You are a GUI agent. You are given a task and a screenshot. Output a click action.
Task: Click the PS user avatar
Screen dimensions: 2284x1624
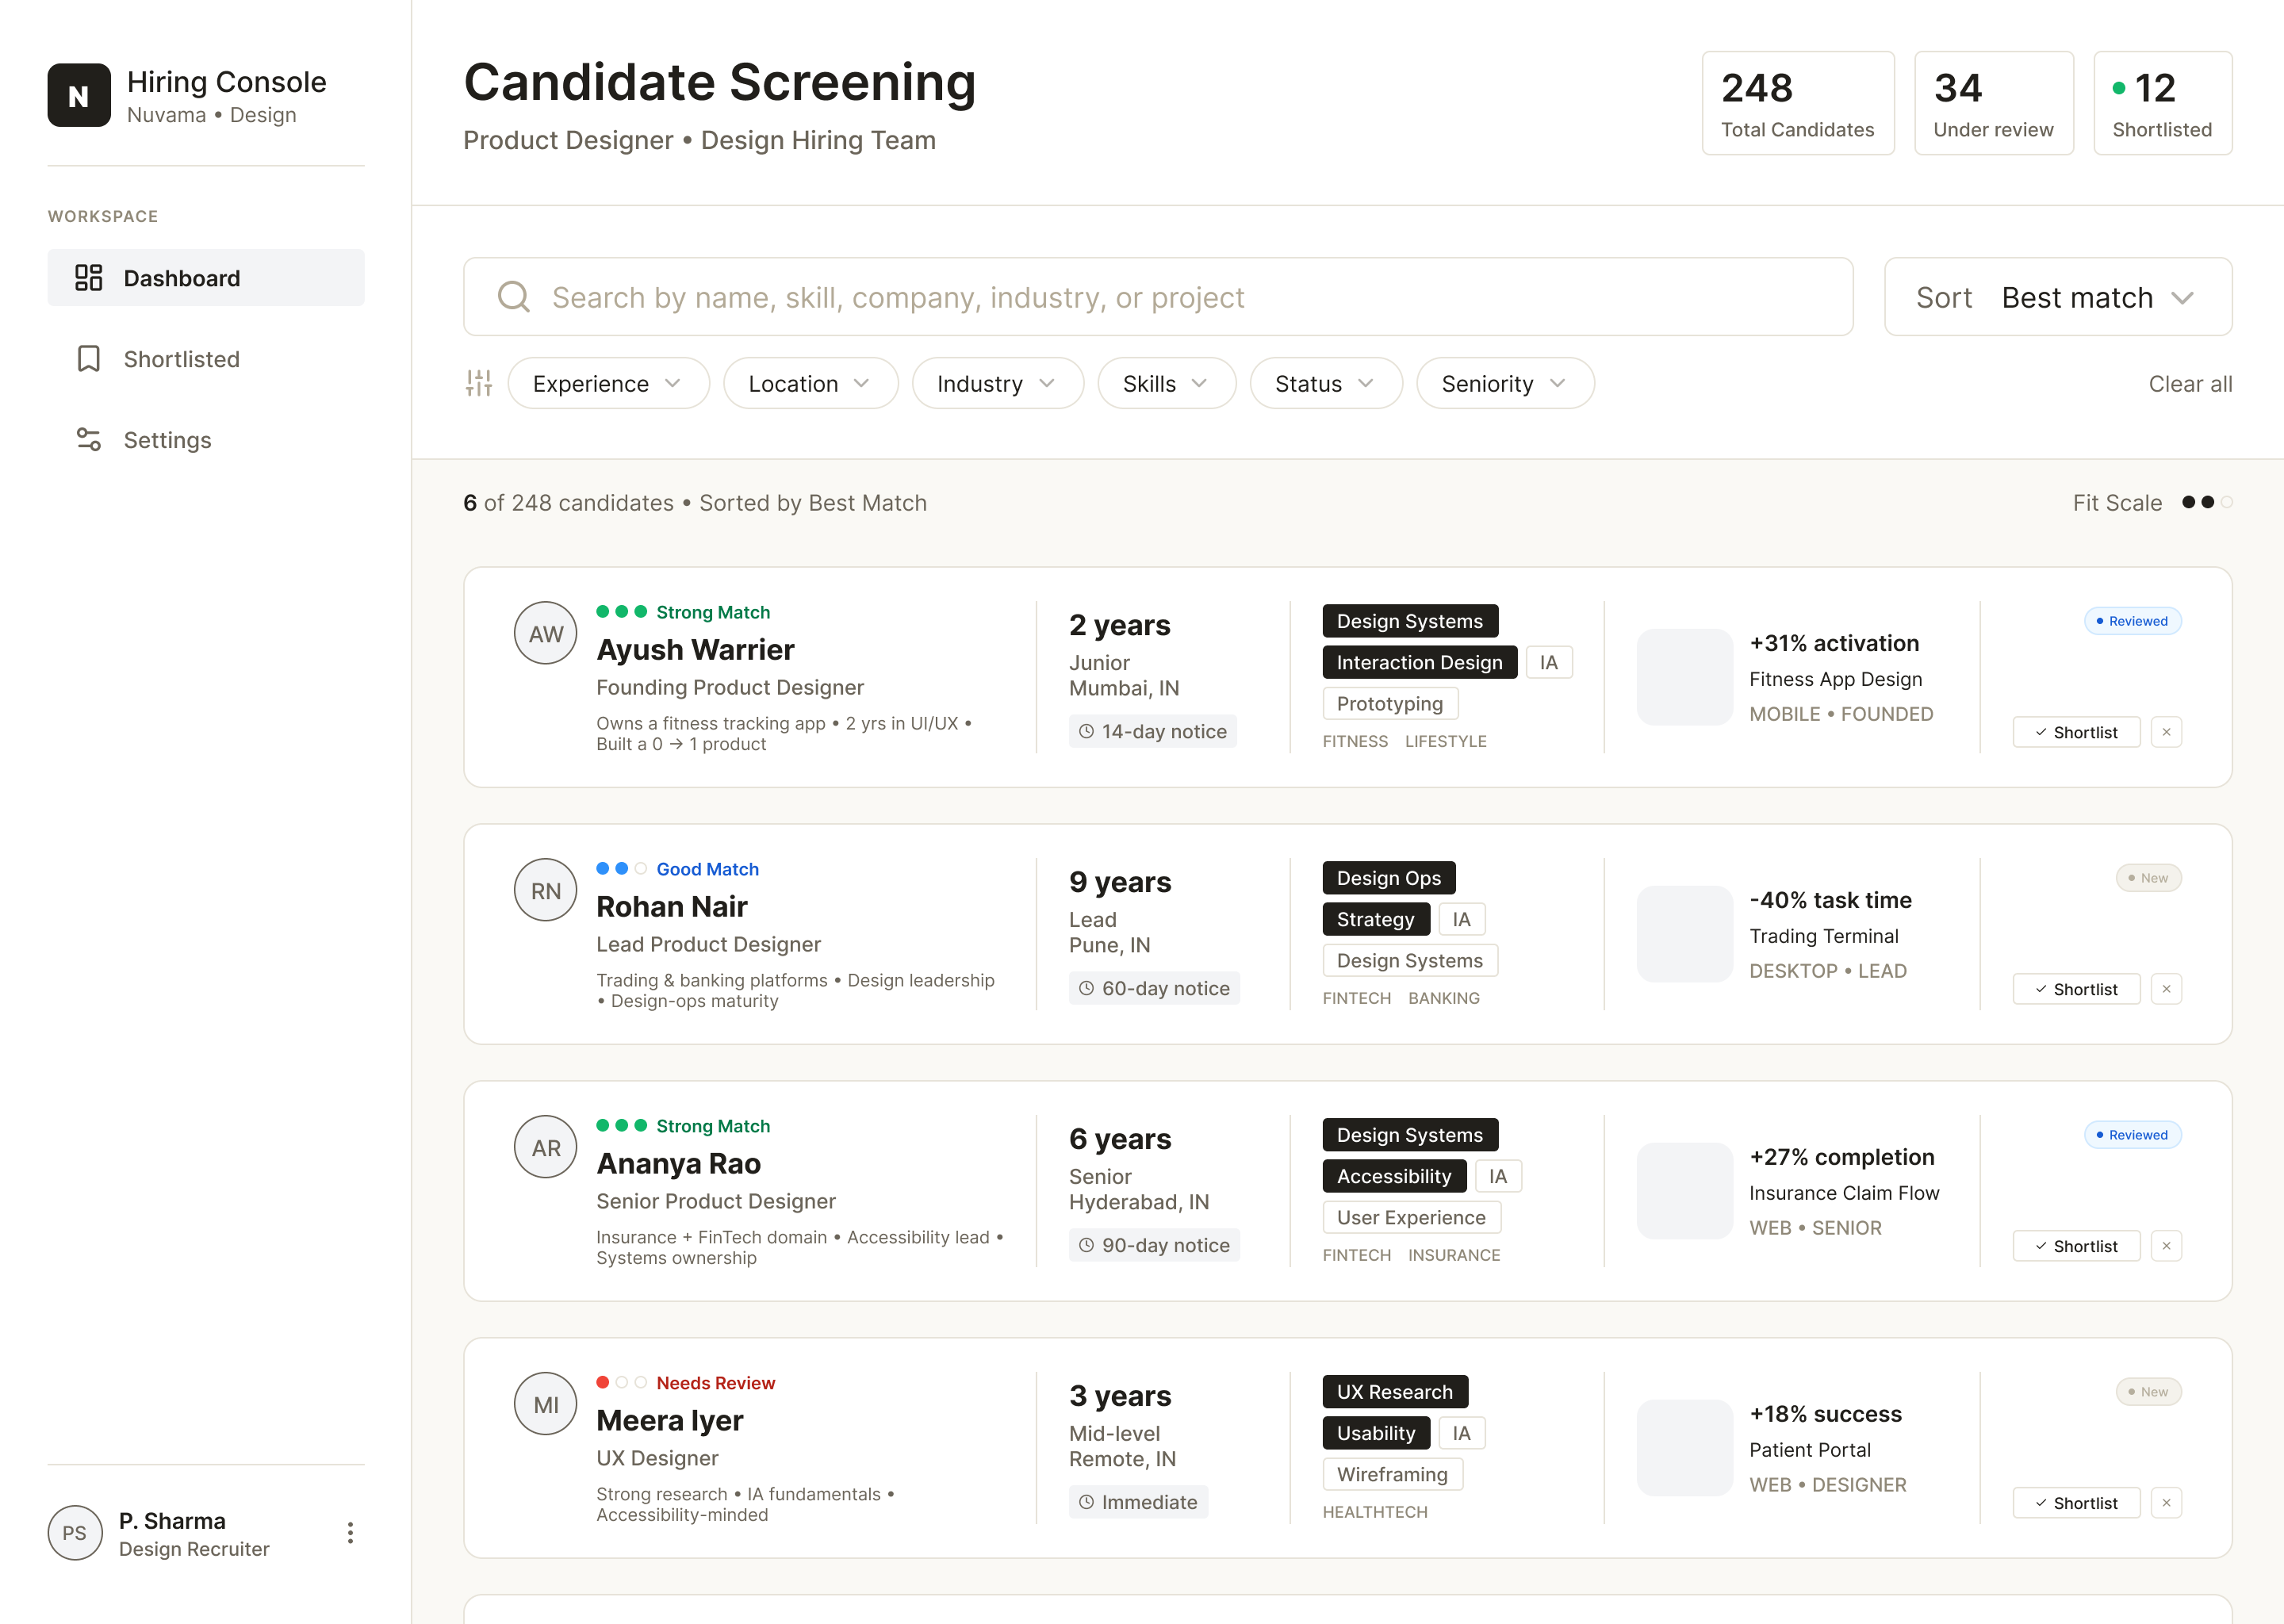[75, 1533]
